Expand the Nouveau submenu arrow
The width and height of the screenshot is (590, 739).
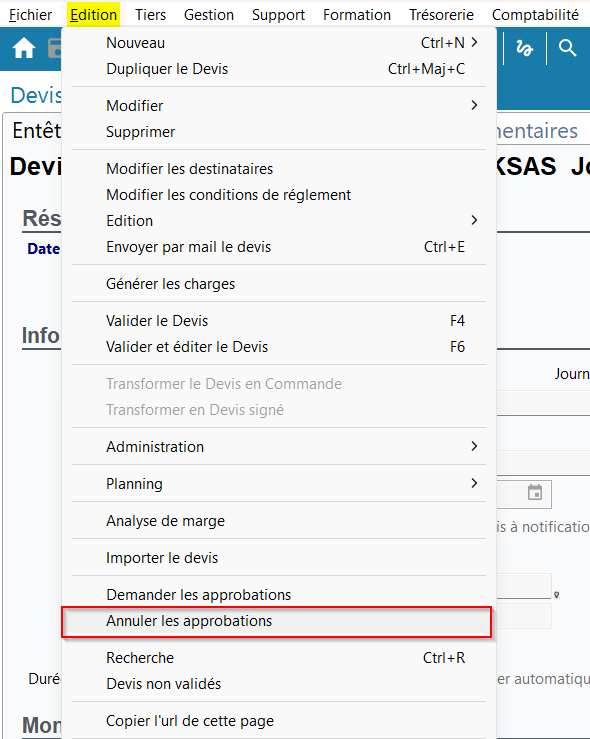pos(475,42)
